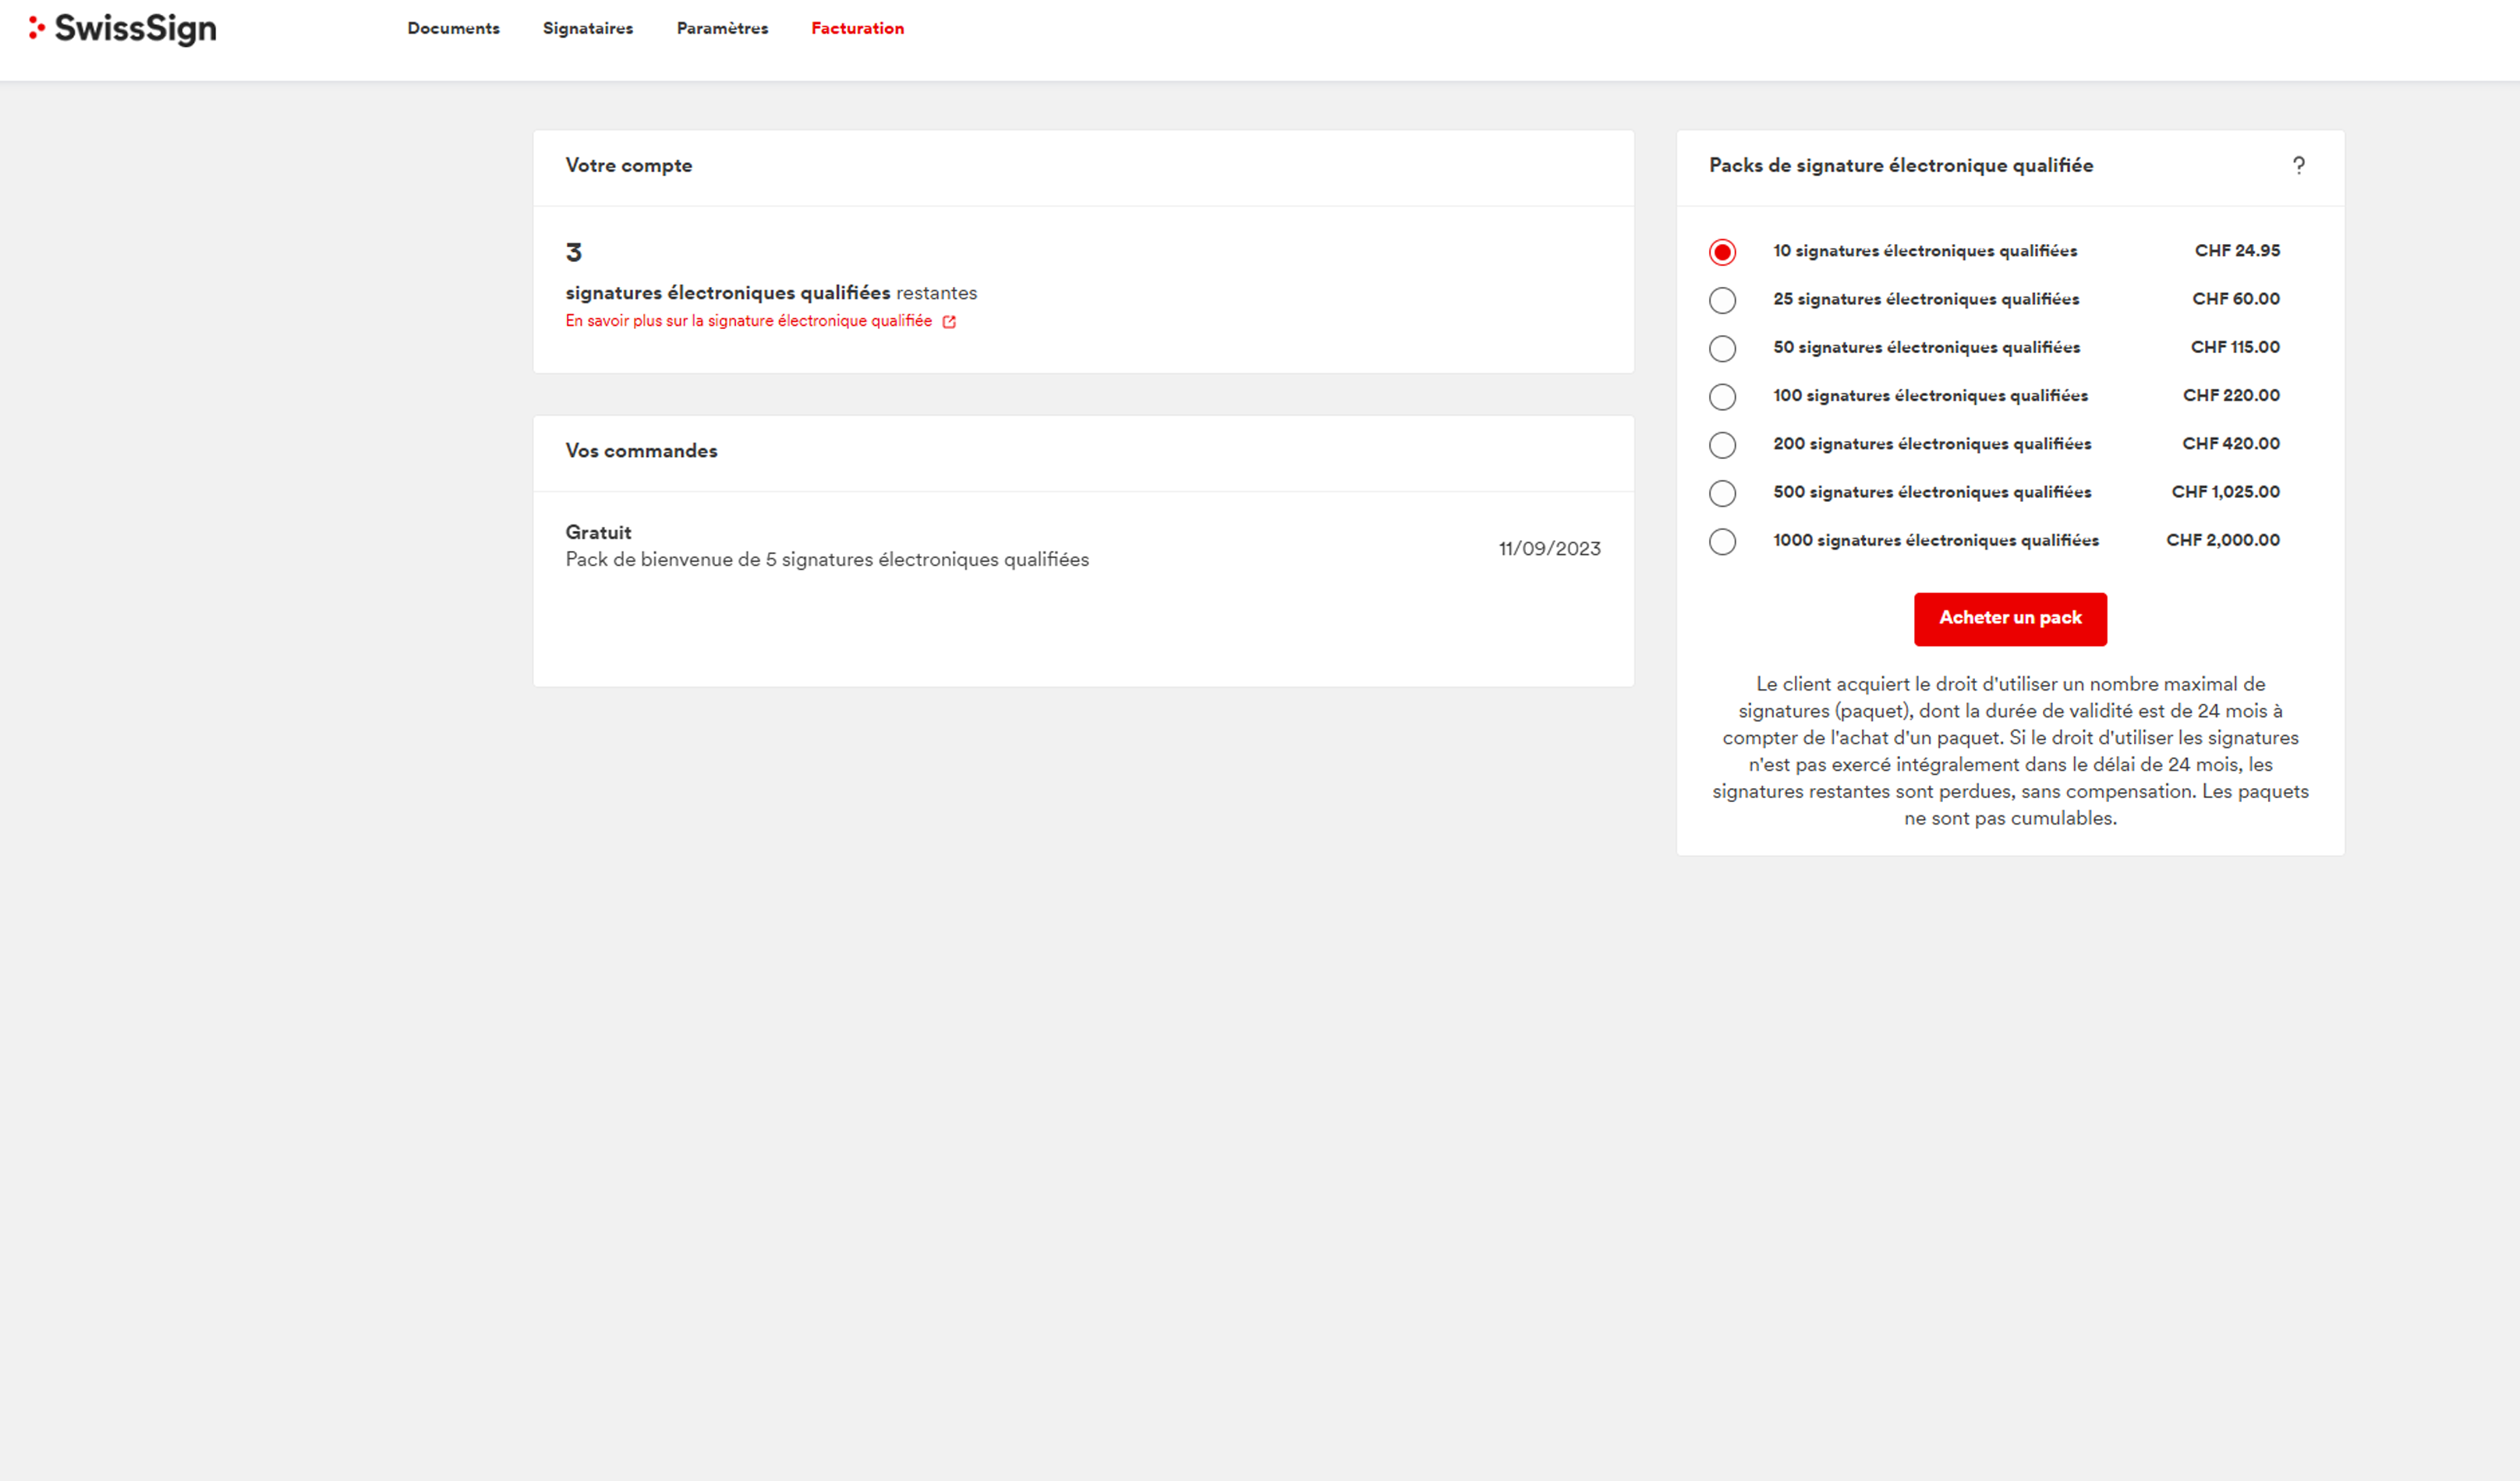Click the SwissSign logo
The height and width of the screenshot is (1481, 2520).
pos(122,29)
